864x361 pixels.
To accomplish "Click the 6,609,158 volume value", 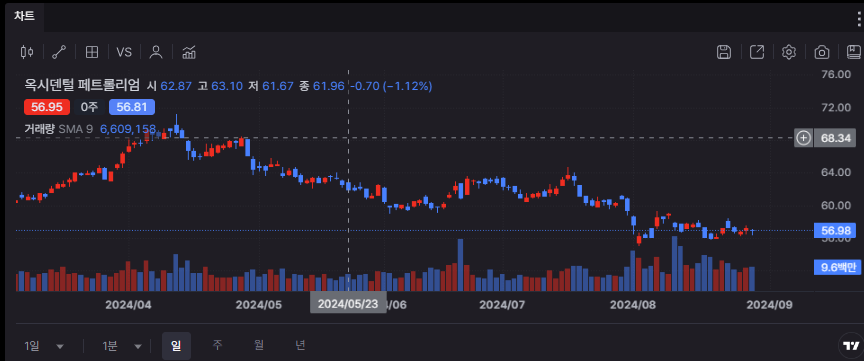I will click(128, 129).
